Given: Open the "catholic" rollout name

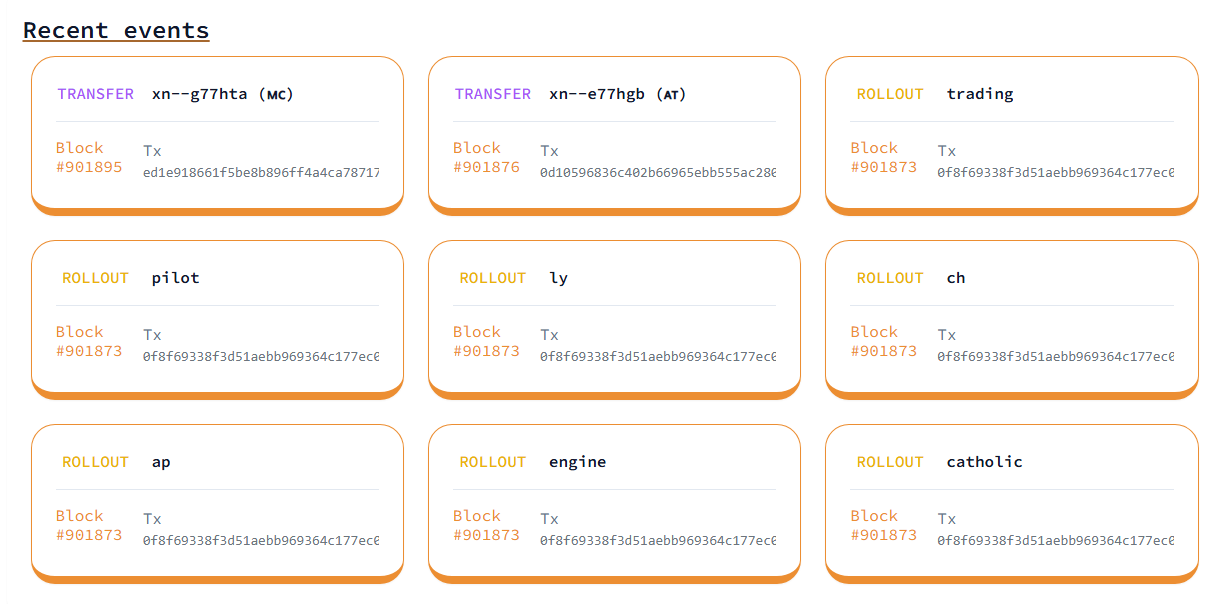Looking at the screenshot, I should click(984, 462).
